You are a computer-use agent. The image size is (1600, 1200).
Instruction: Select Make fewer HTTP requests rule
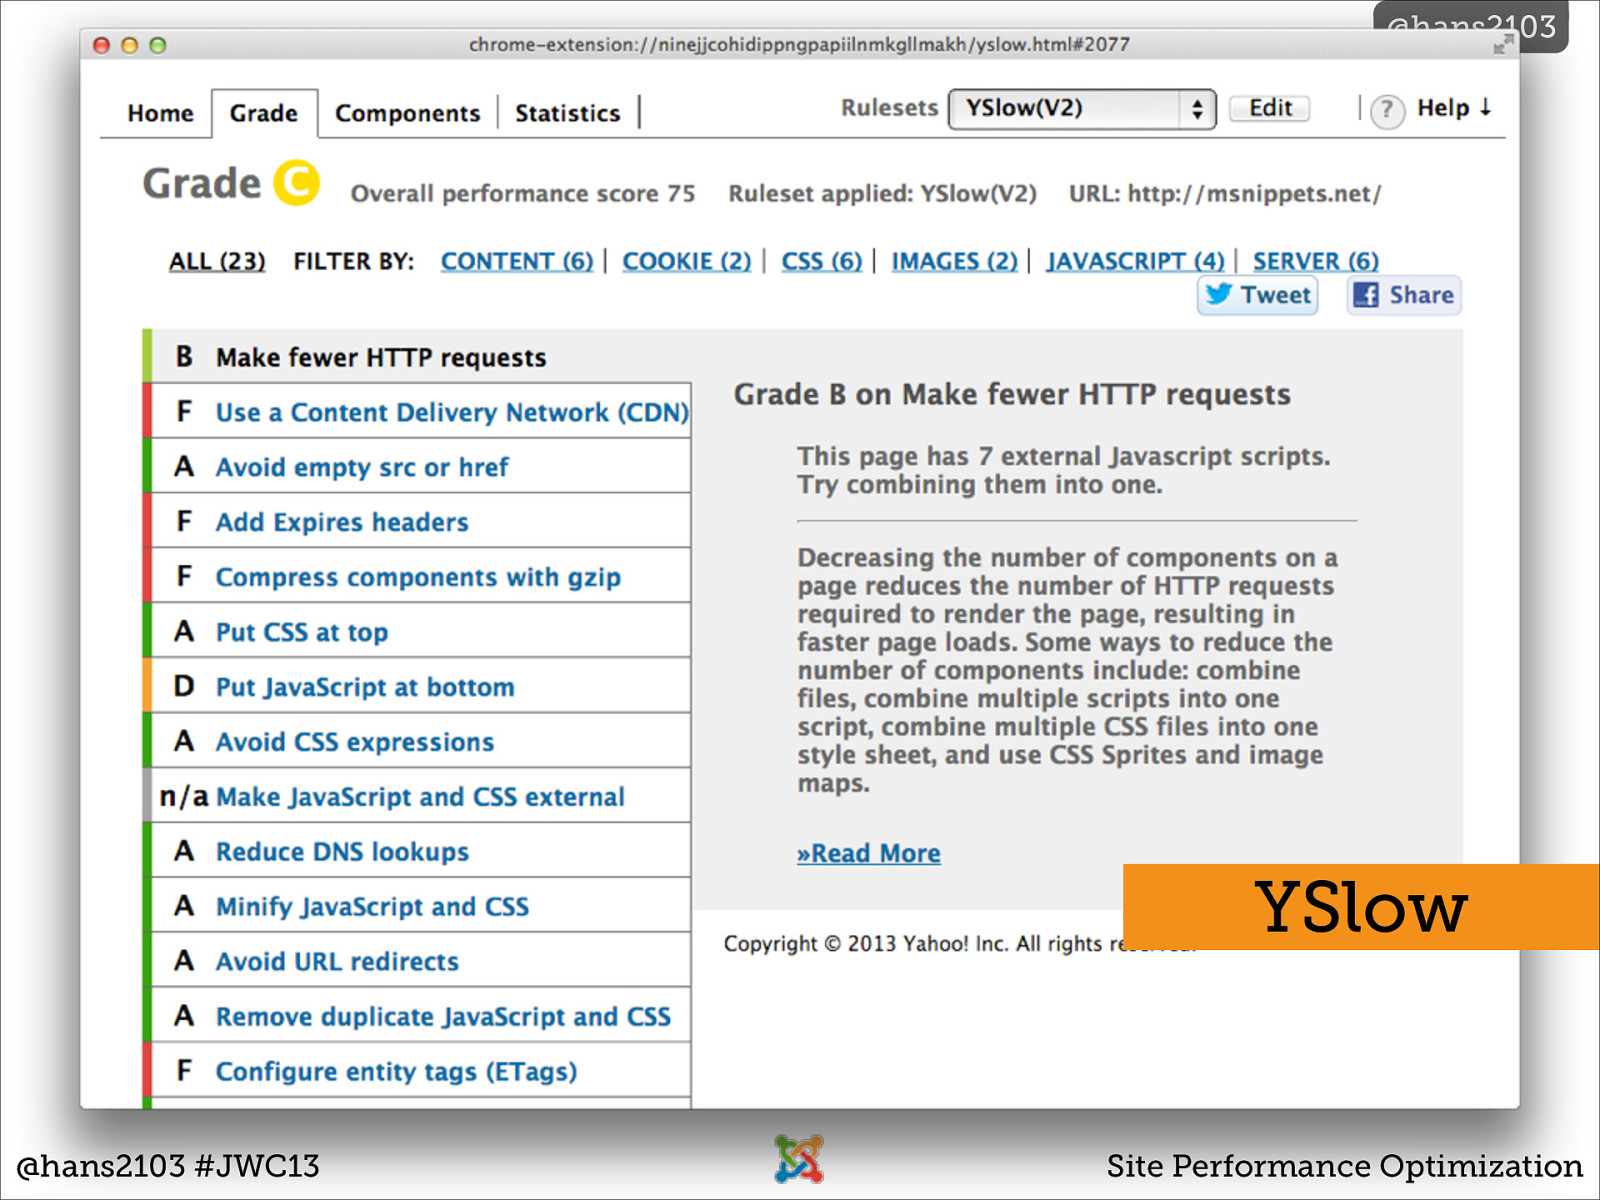click(417, 356)
